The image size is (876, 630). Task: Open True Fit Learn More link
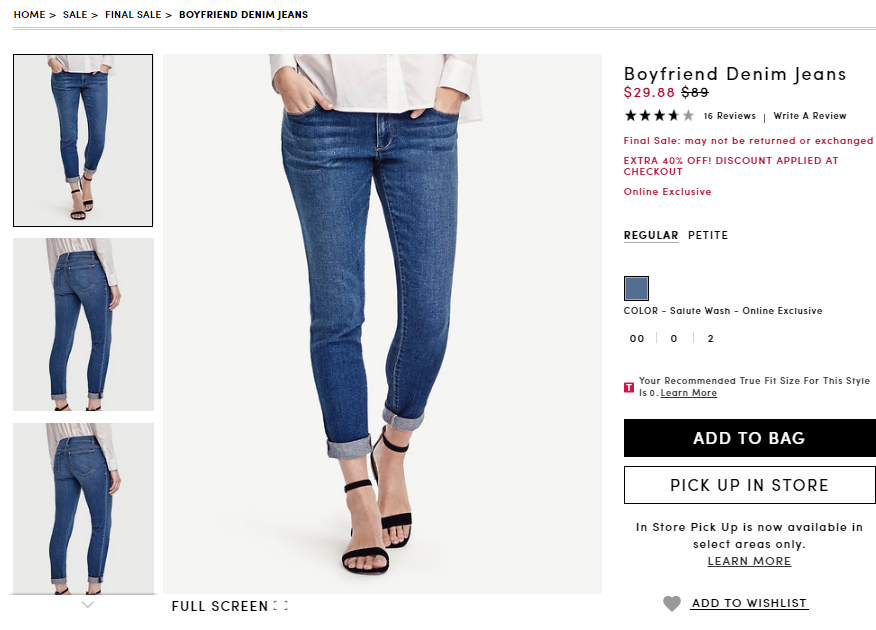coord(688,393)
